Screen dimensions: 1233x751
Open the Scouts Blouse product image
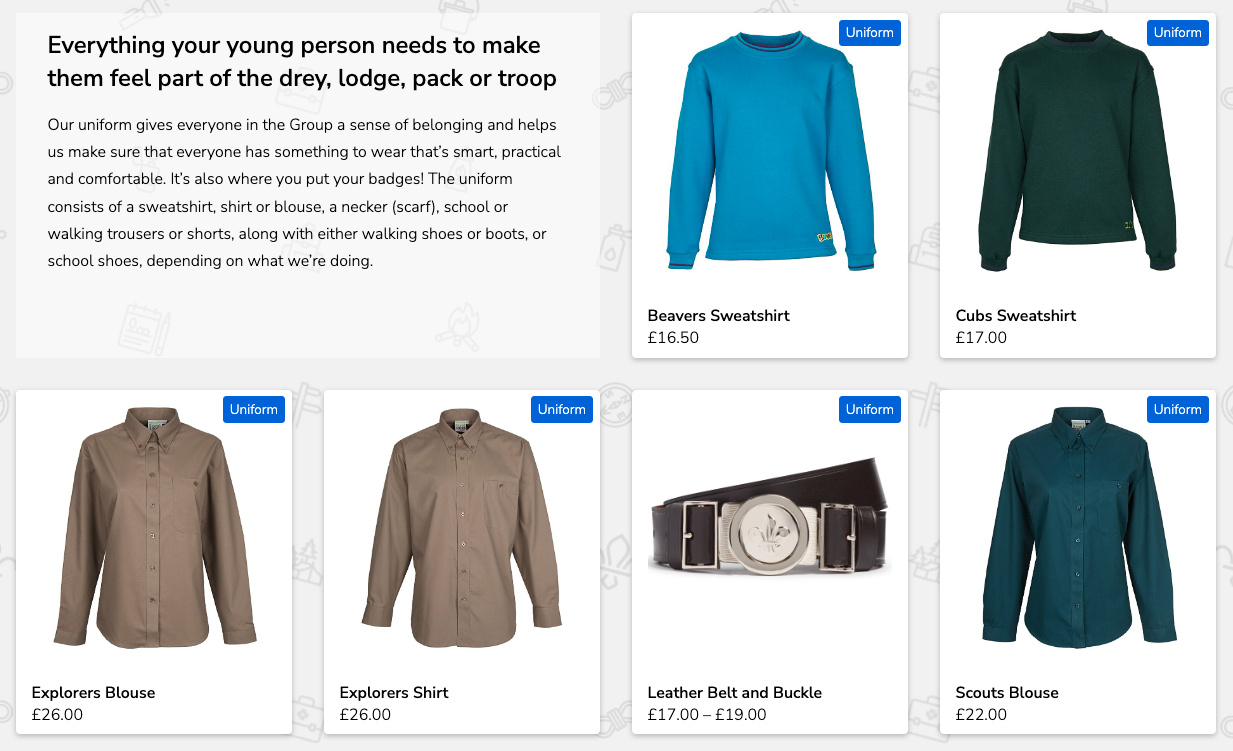[1077, 527]
